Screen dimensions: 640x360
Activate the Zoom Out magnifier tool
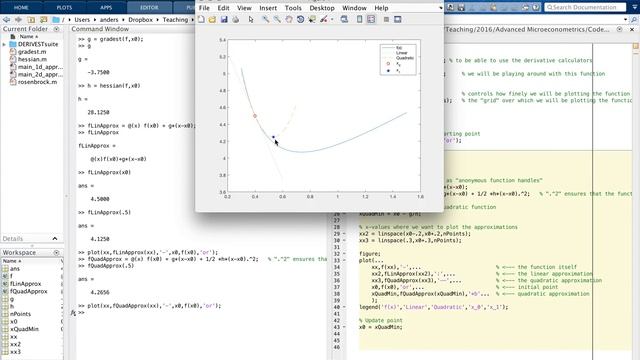(277, 19)
